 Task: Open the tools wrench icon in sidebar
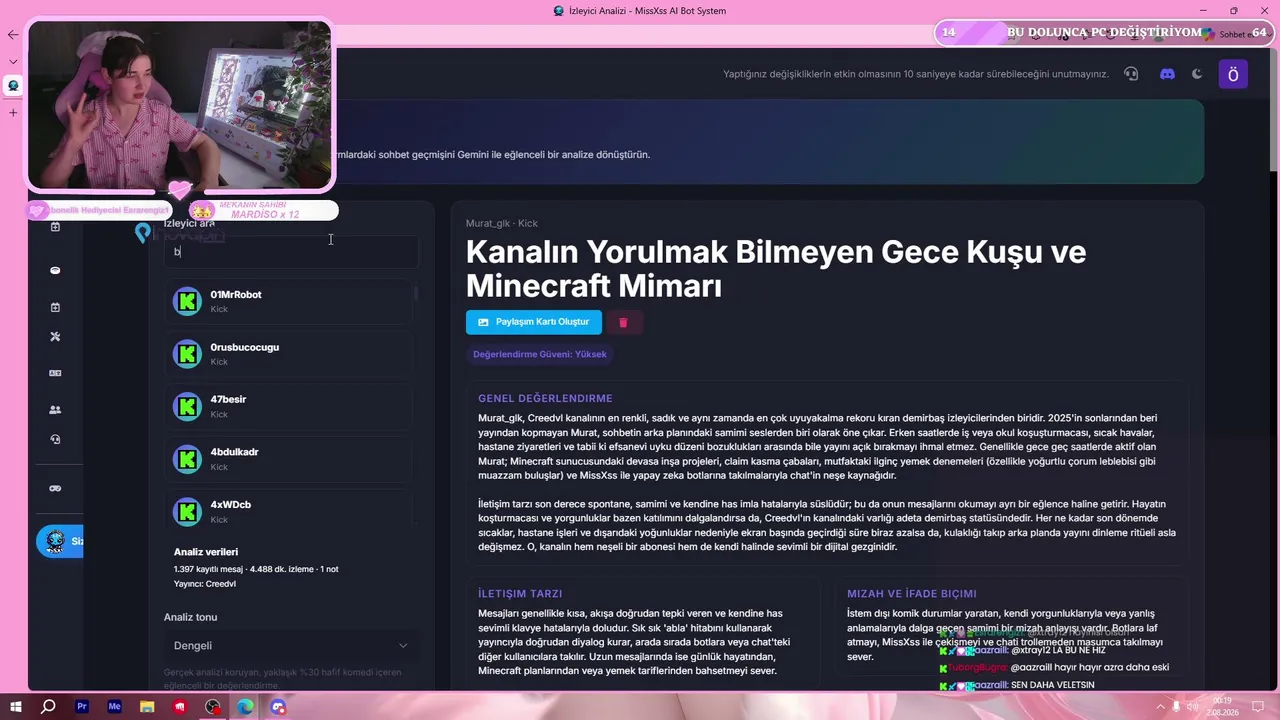pyautogui.click(x=55, y=337)
